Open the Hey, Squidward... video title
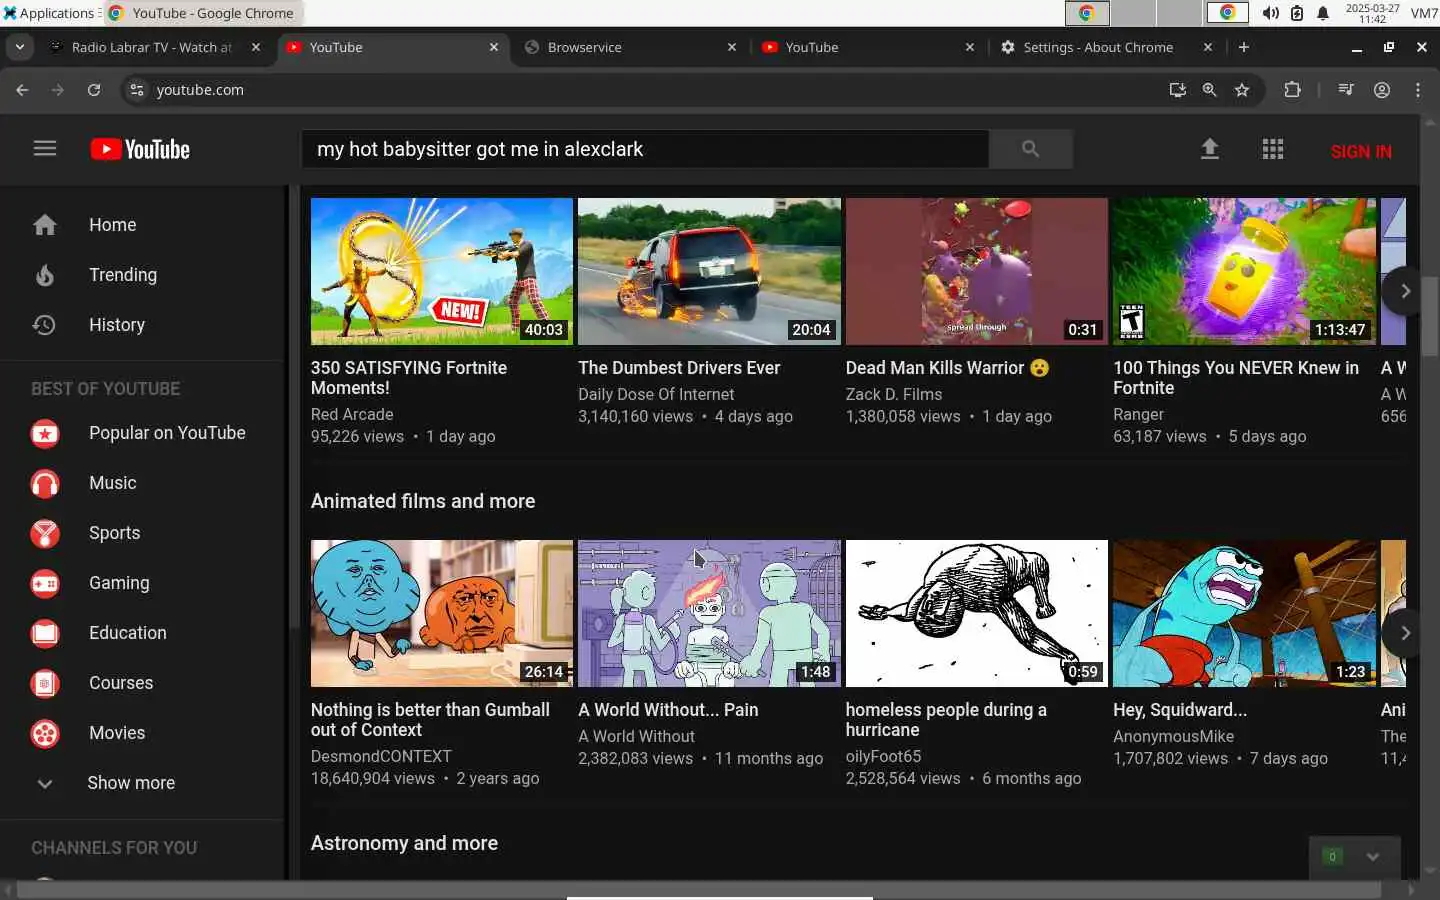 point(1180,710)
